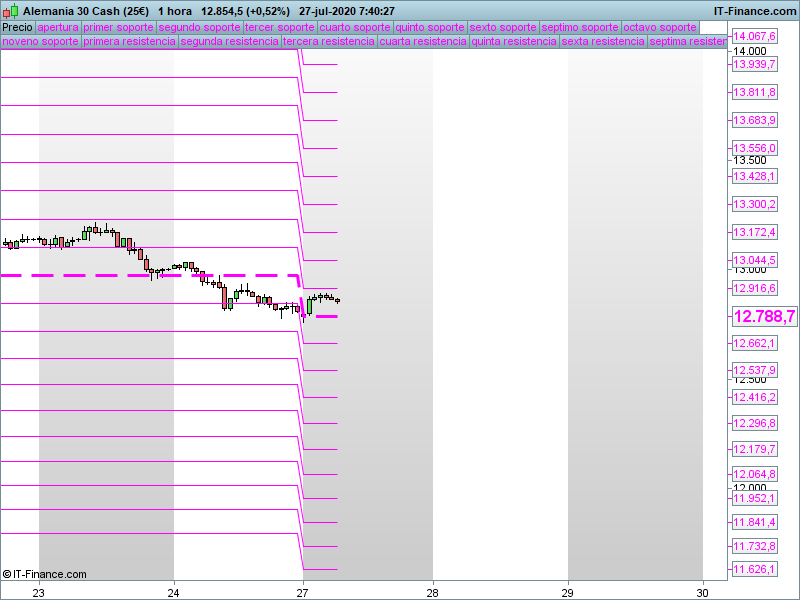Click the date 24 on time axis

[174, 591]
